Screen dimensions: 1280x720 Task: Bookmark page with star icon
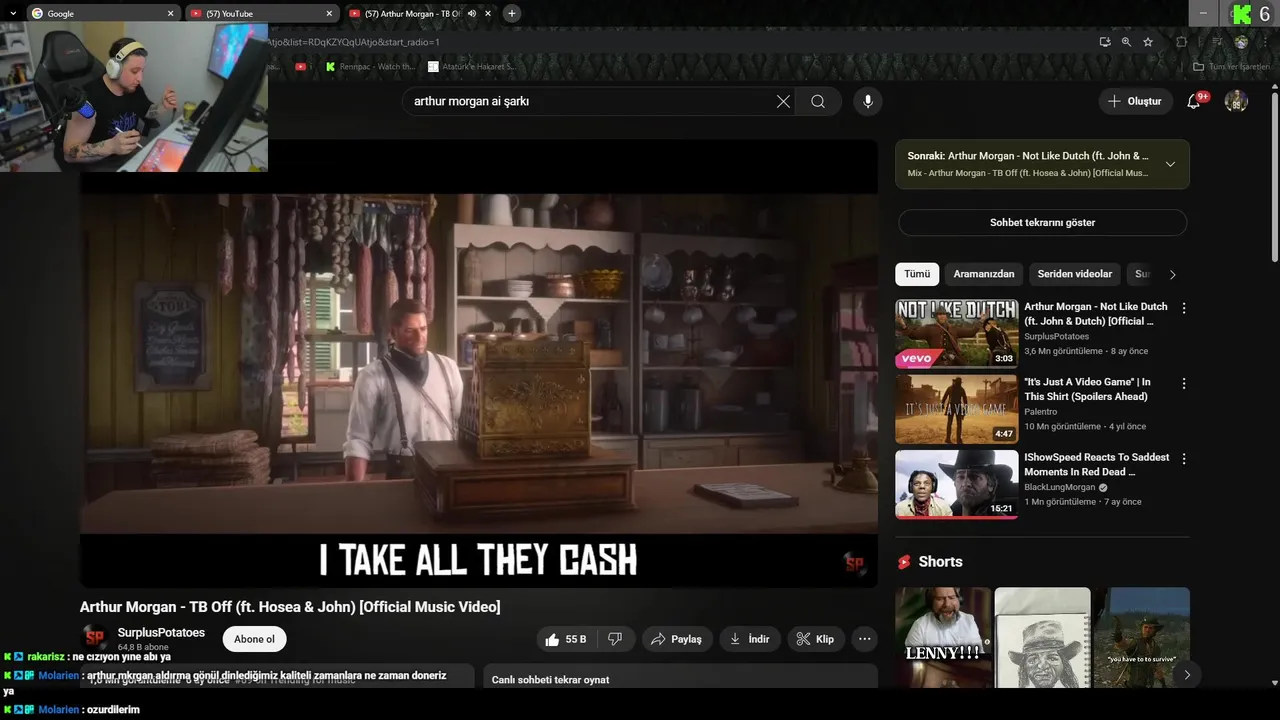point(1148,42)
